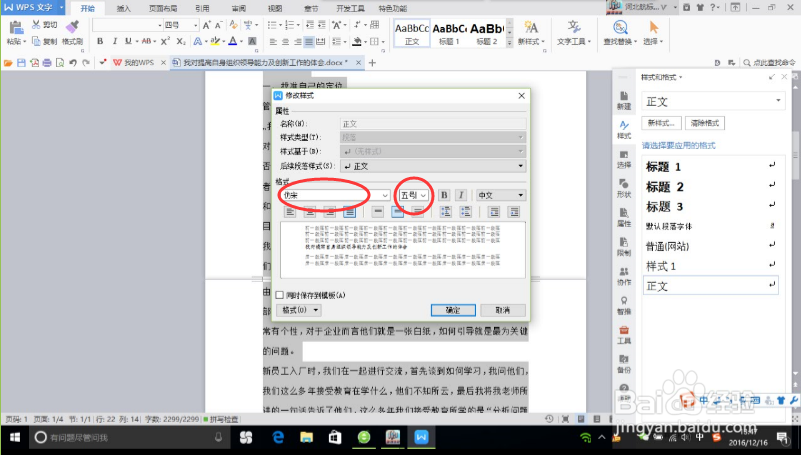Click the Open folder icon in quick toolbar
Screen dimensions: 801x455
[8, 62]
